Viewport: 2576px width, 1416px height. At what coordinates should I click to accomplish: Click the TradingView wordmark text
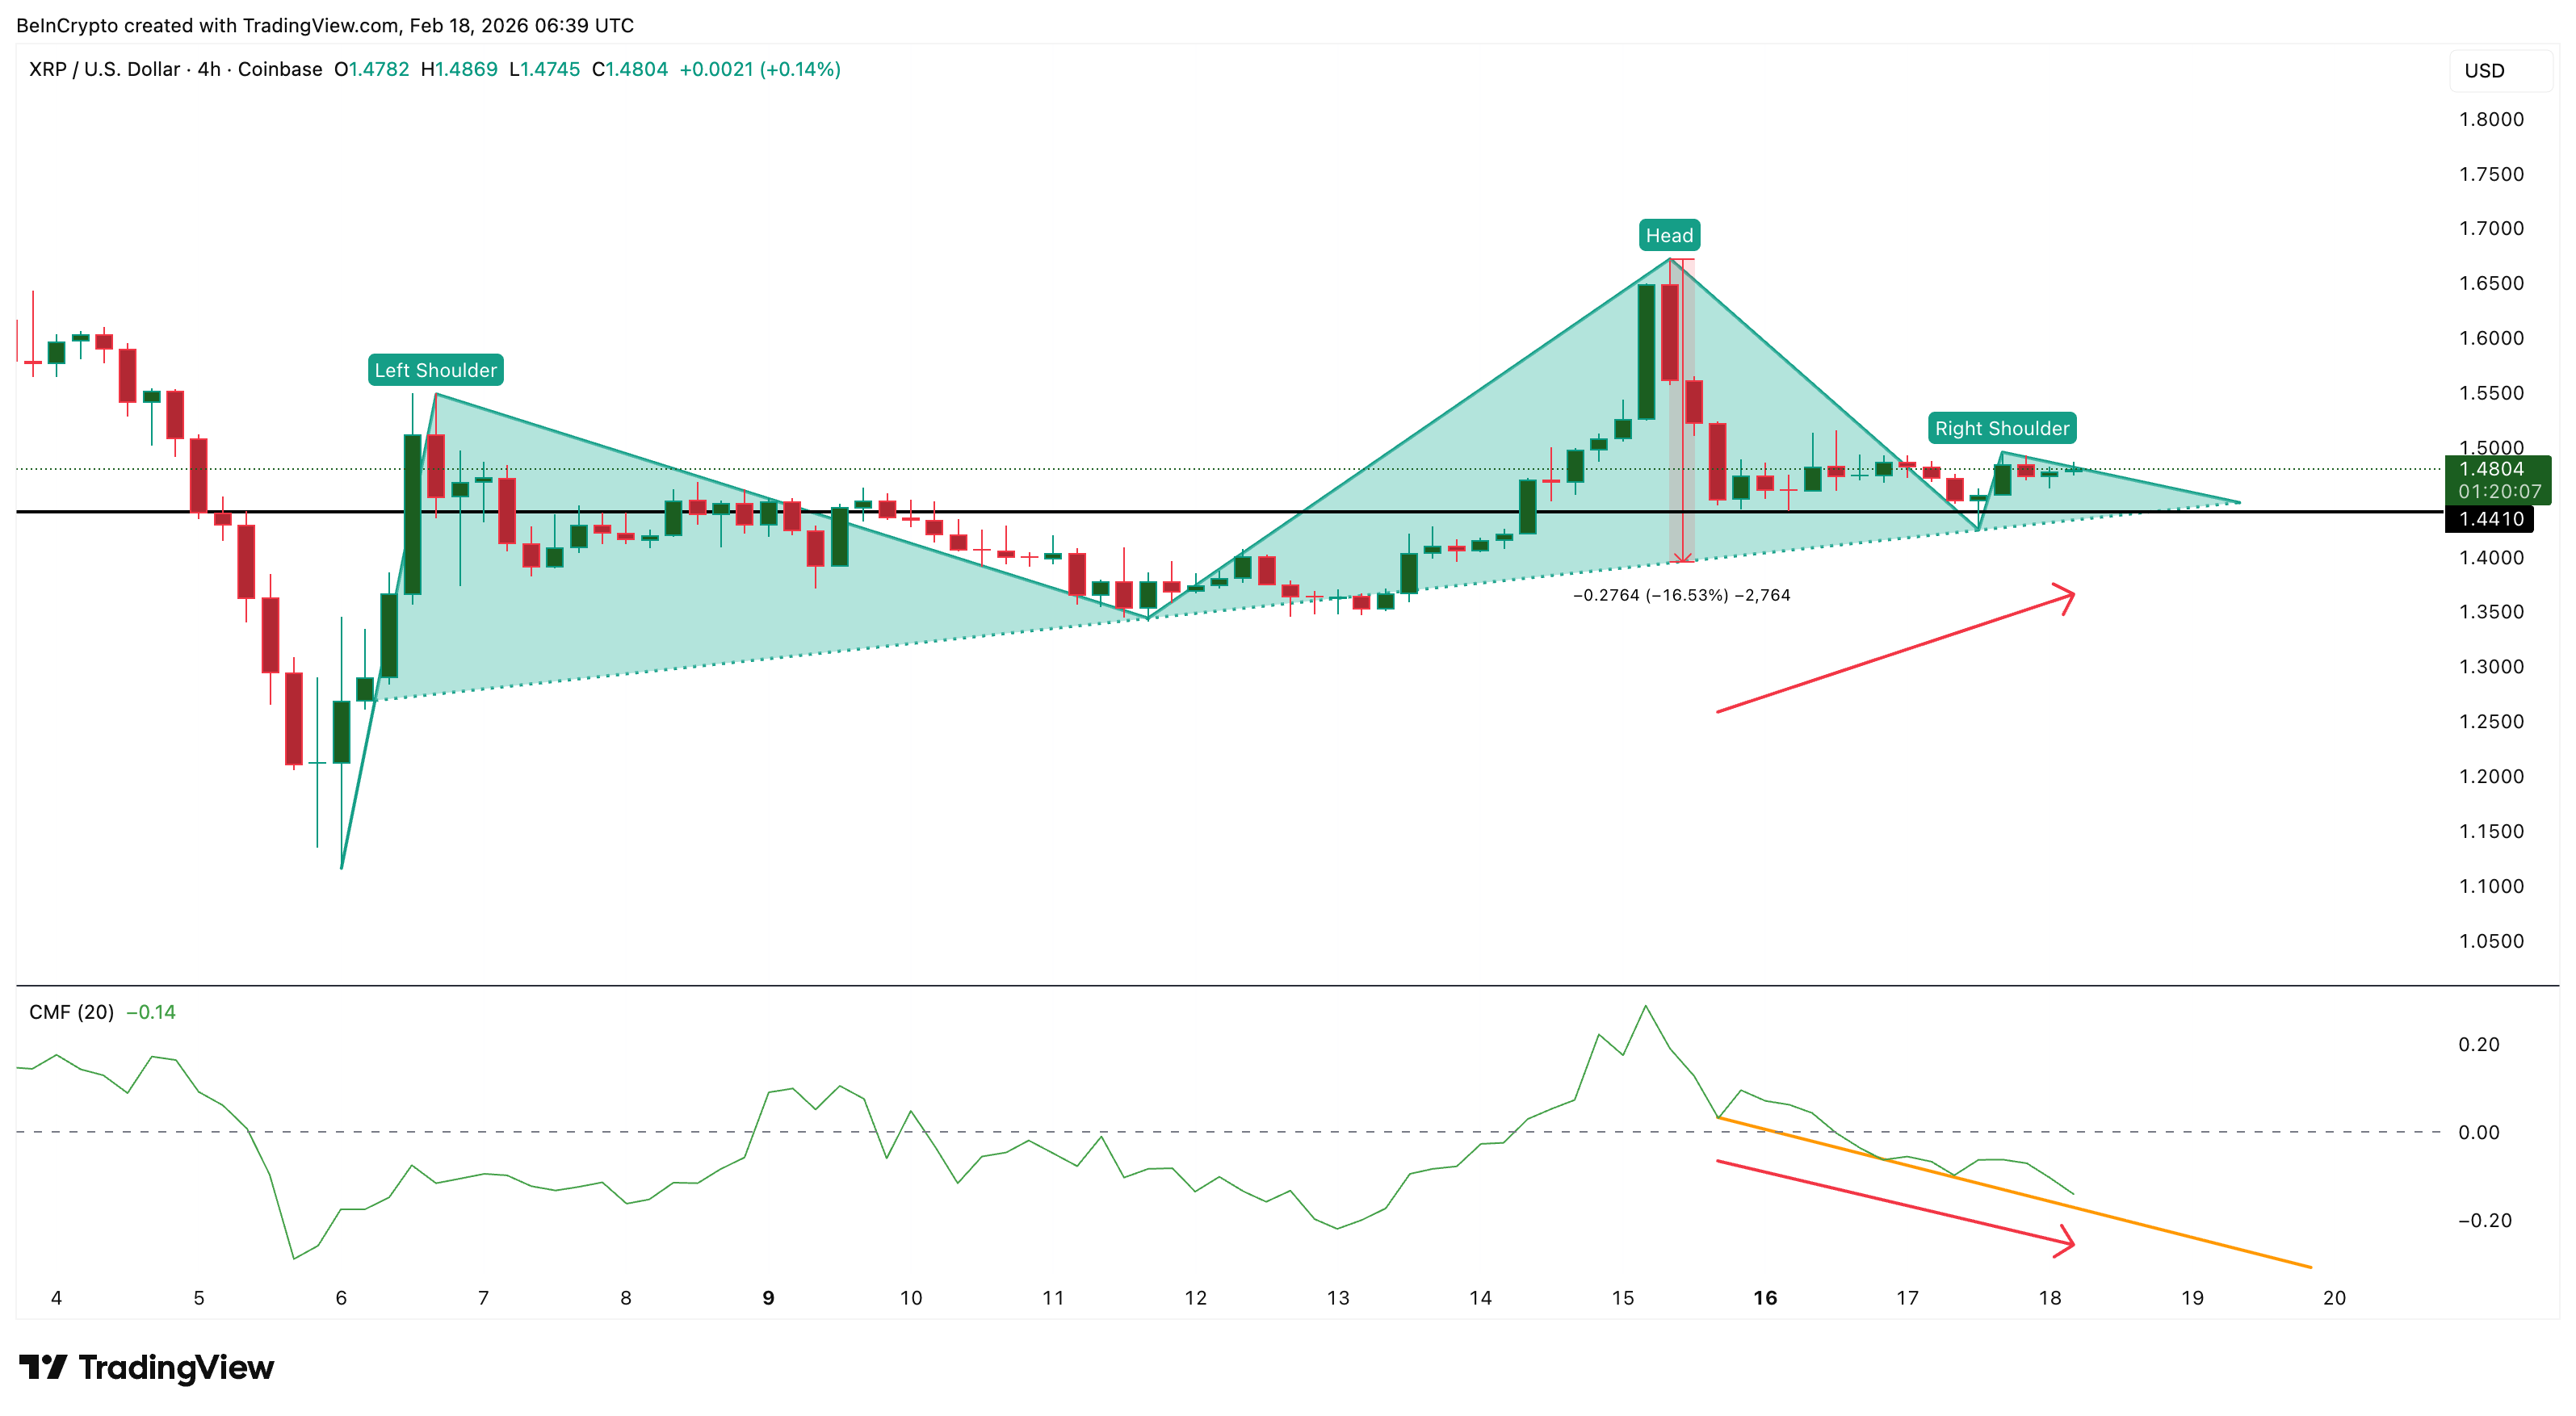coord(176,1367)
